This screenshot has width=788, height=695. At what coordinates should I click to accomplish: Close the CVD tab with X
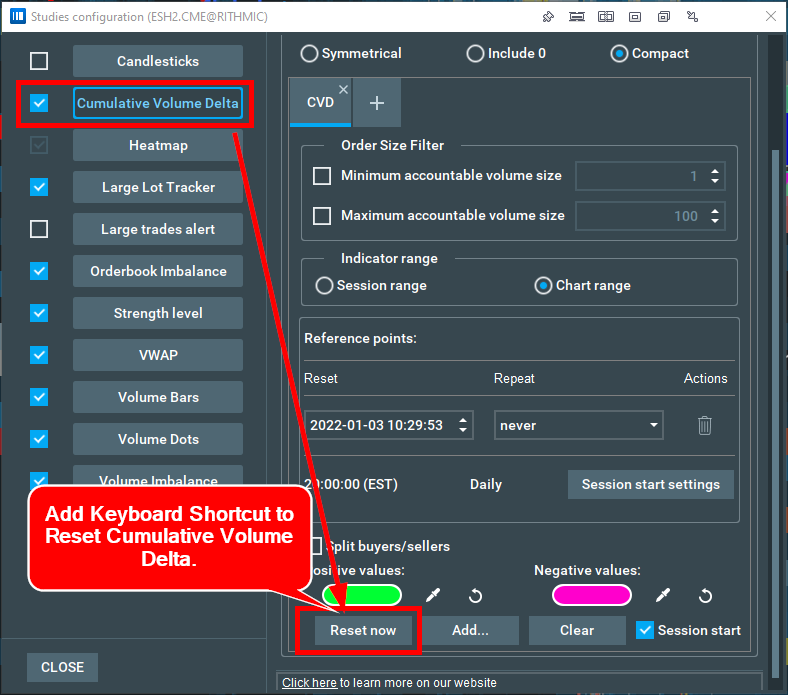pos(343,90)
